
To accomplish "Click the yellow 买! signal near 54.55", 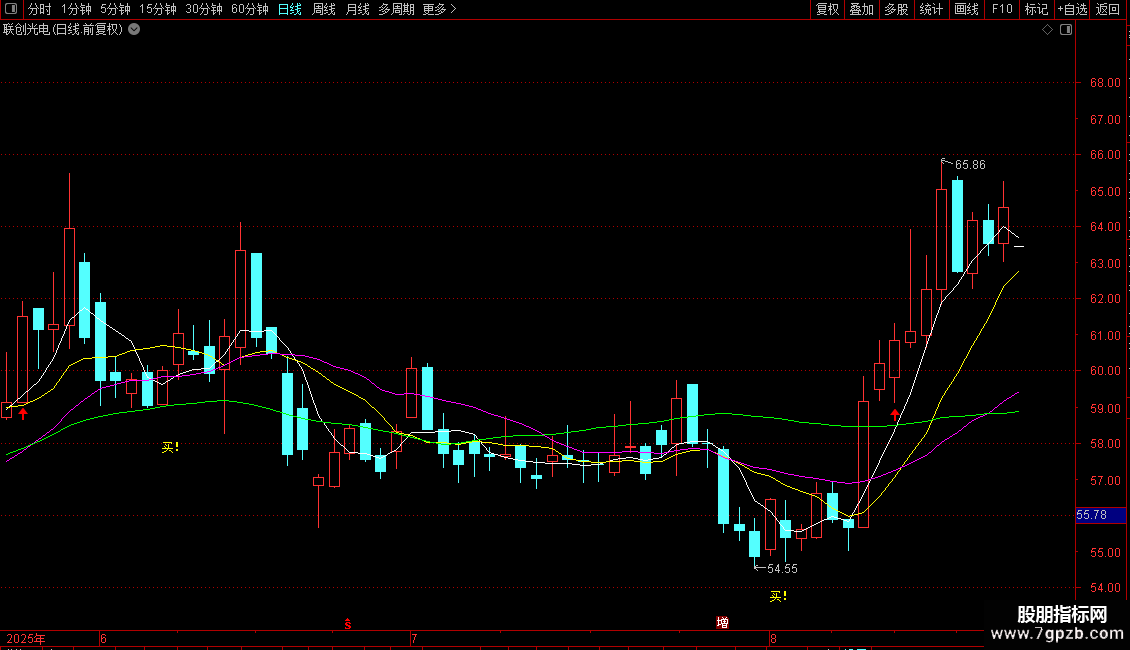I will coord(778,596).
